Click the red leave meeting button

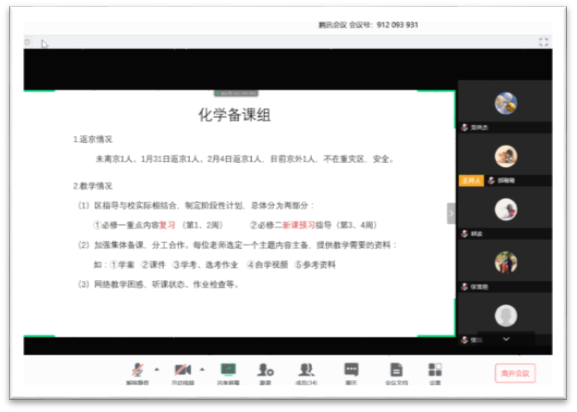(515, 373)
